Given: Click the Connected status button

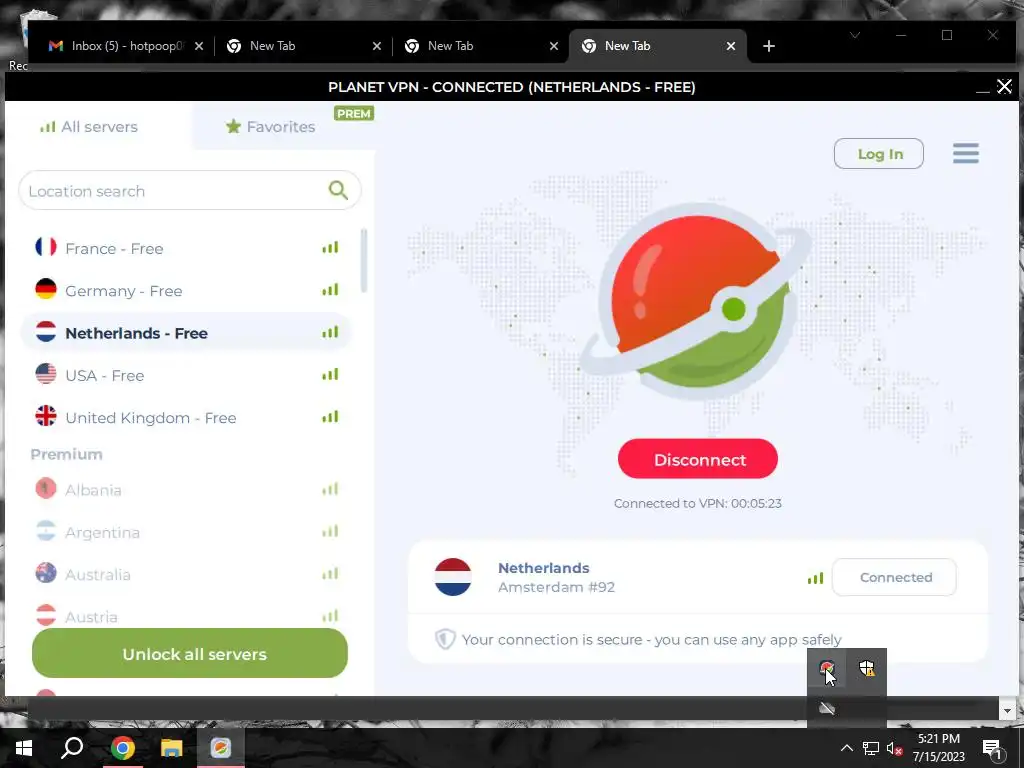Looking at the screenshot, I should click(x=895, y=577).
